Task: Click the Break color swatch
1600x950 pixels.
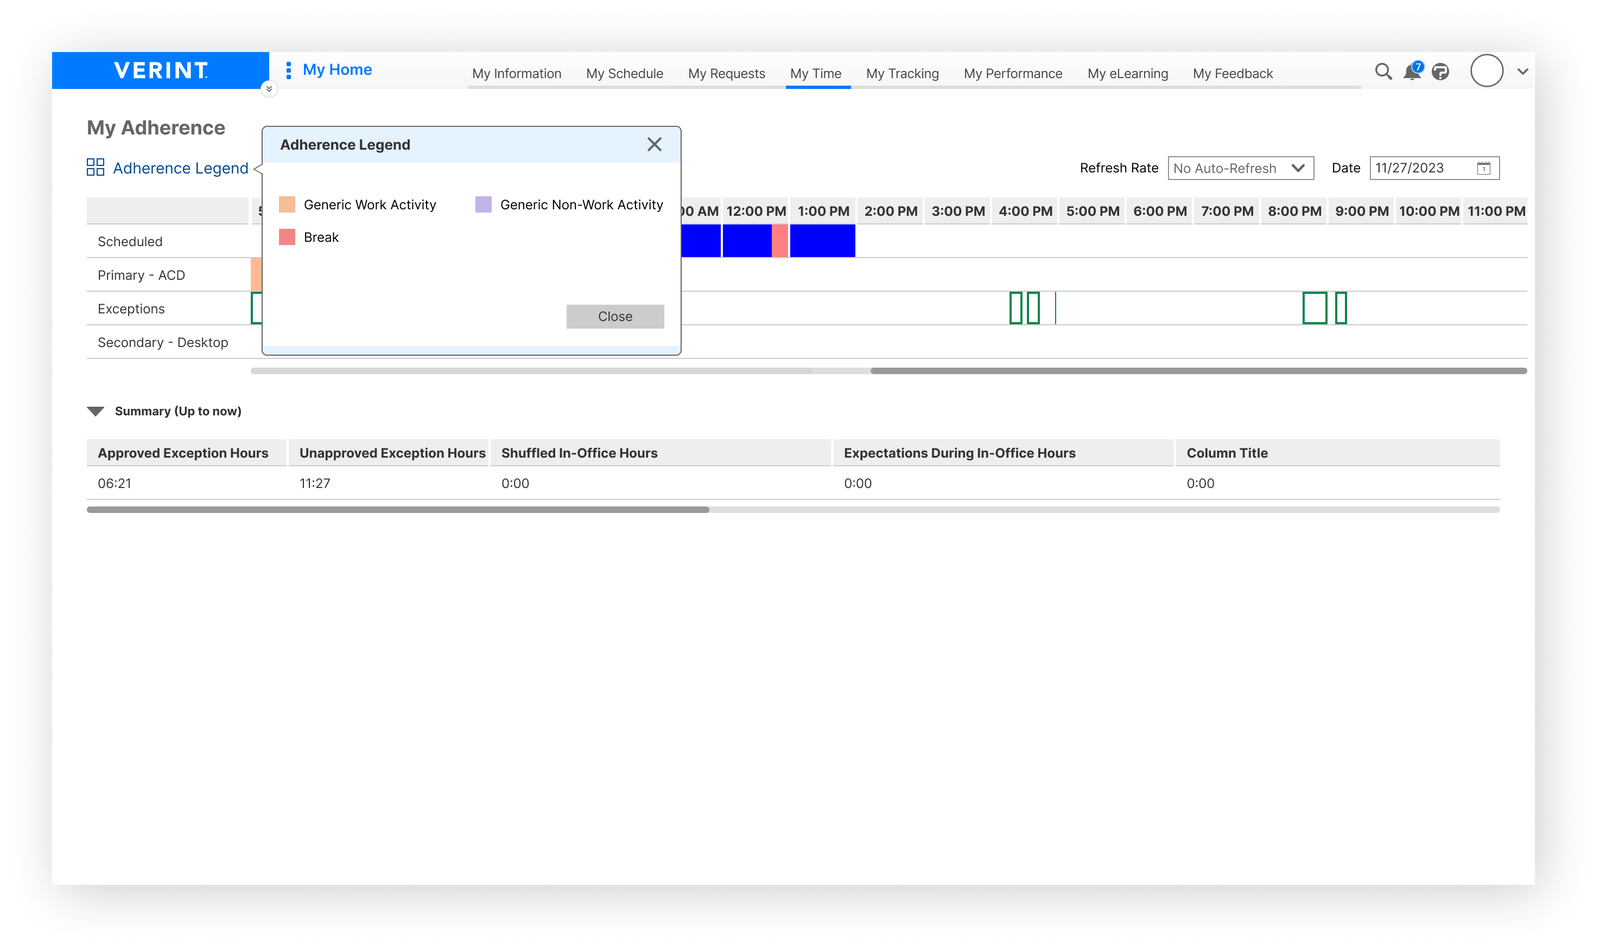Action: pyautogui.click(x=287, y=237)
